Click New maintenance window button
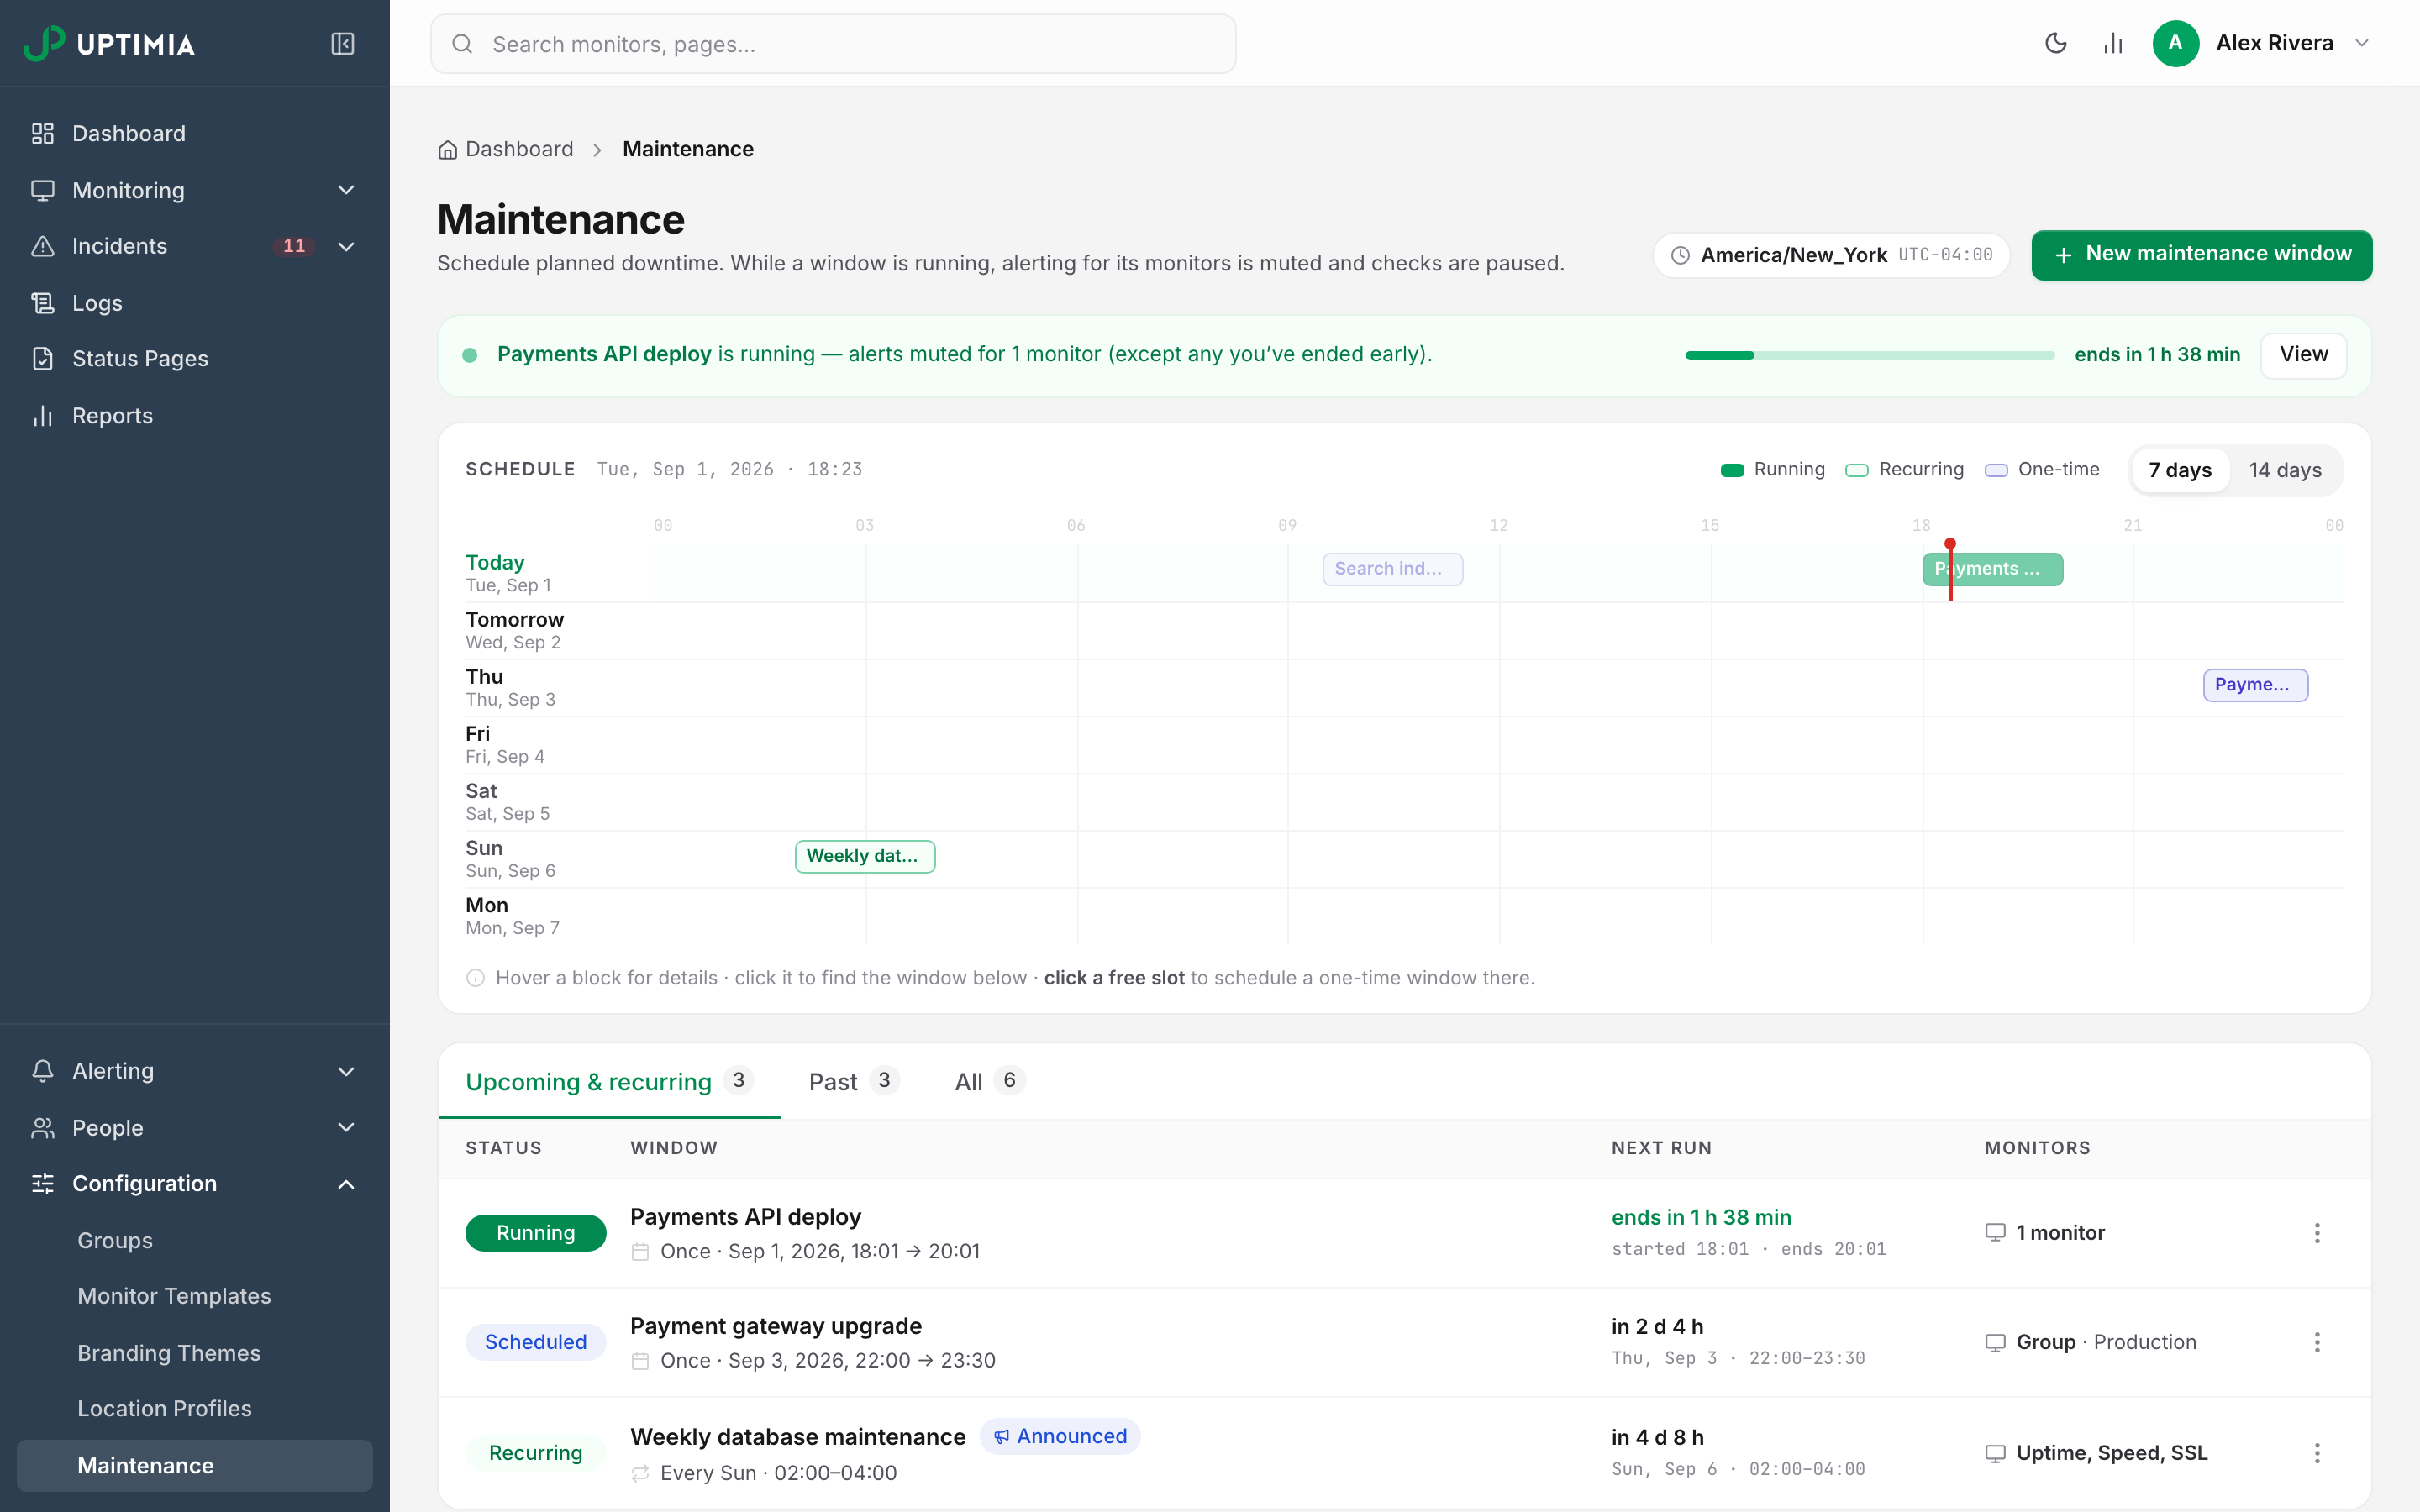Screen dimensions: 2420x1512 (2201, 255)
